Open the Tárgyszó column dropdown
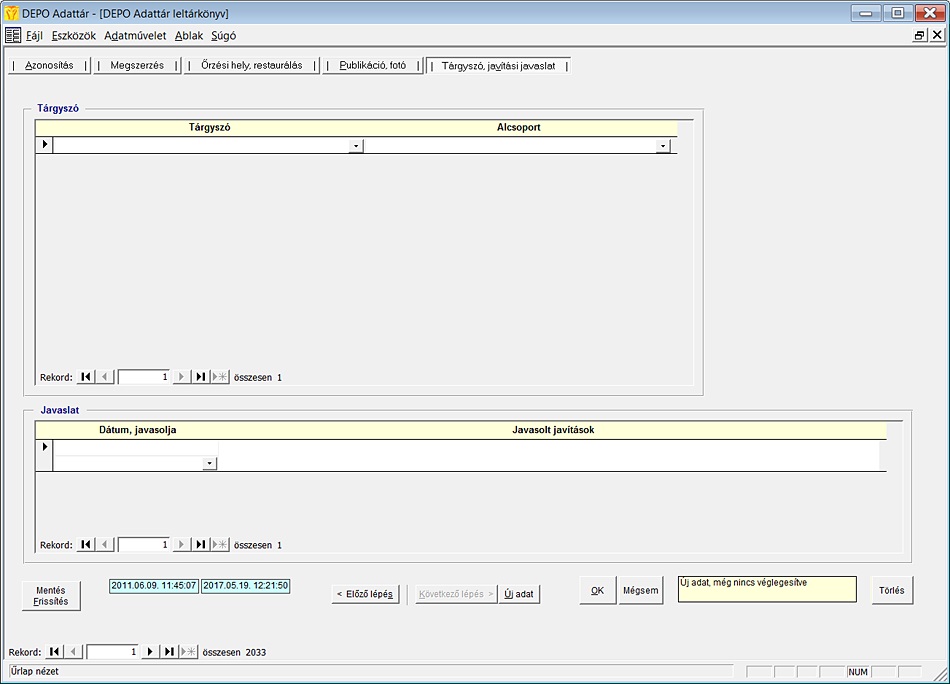Screen dimensions: 950x684 [x=355, y=146]
